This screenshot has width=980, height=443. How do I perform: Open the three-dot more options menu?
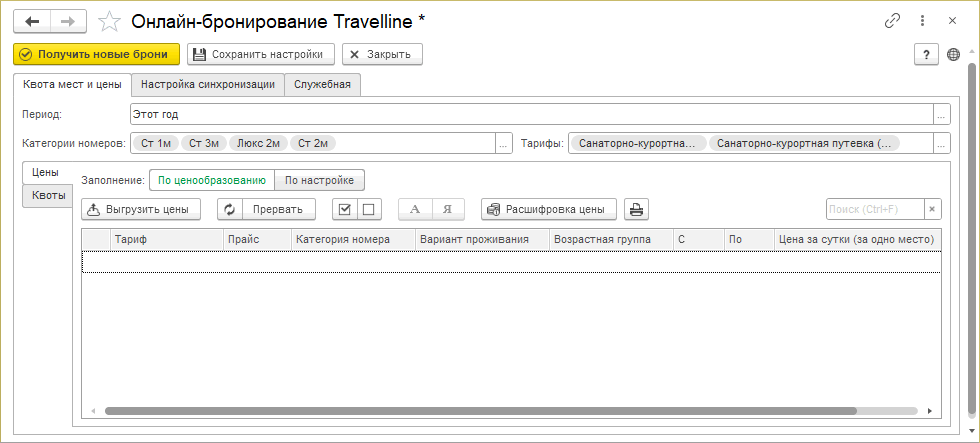pyautogui.click(x=922, y=21)
